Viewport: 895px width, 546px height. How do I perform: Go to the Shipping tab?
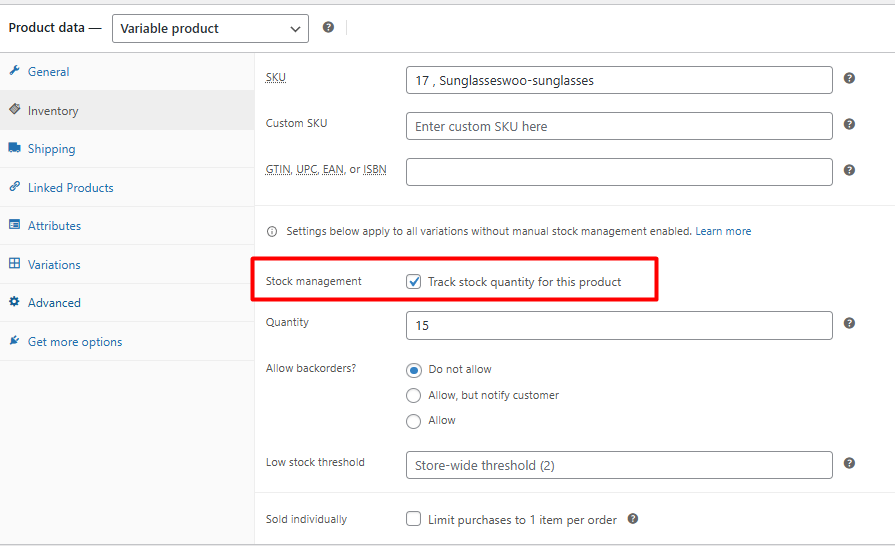[x=51, y=149]
